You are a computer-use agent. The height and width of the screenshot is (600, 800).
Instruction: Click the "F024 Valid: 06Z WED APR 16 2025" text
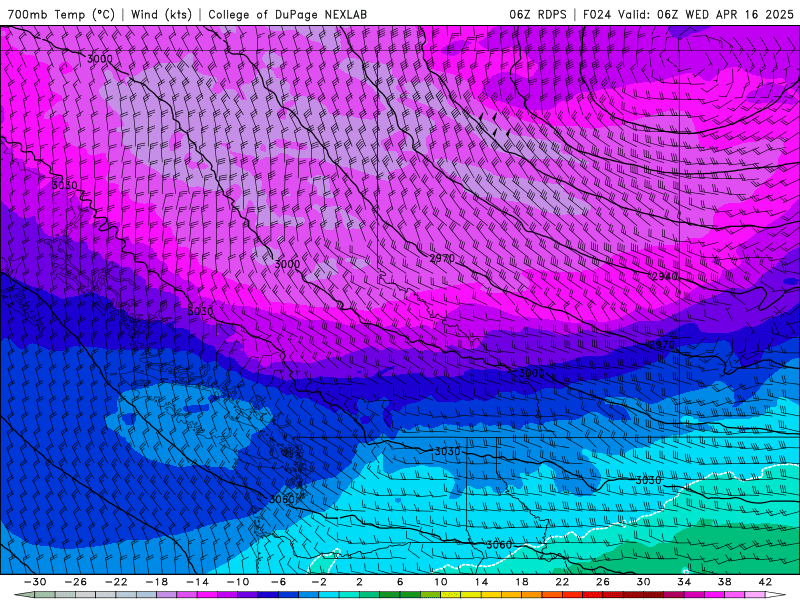(x=688, y=14)
